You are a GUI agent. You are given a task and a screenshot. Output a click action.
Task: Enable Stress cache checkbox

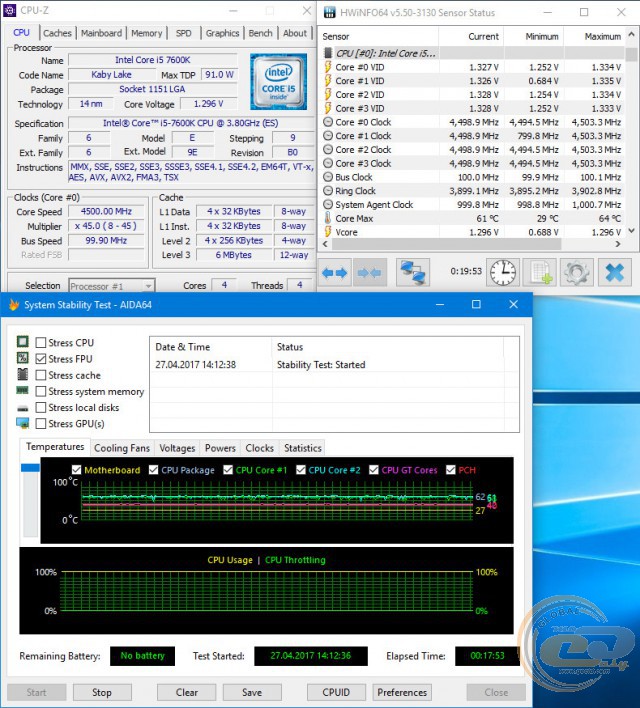click(x=41, y=375)
